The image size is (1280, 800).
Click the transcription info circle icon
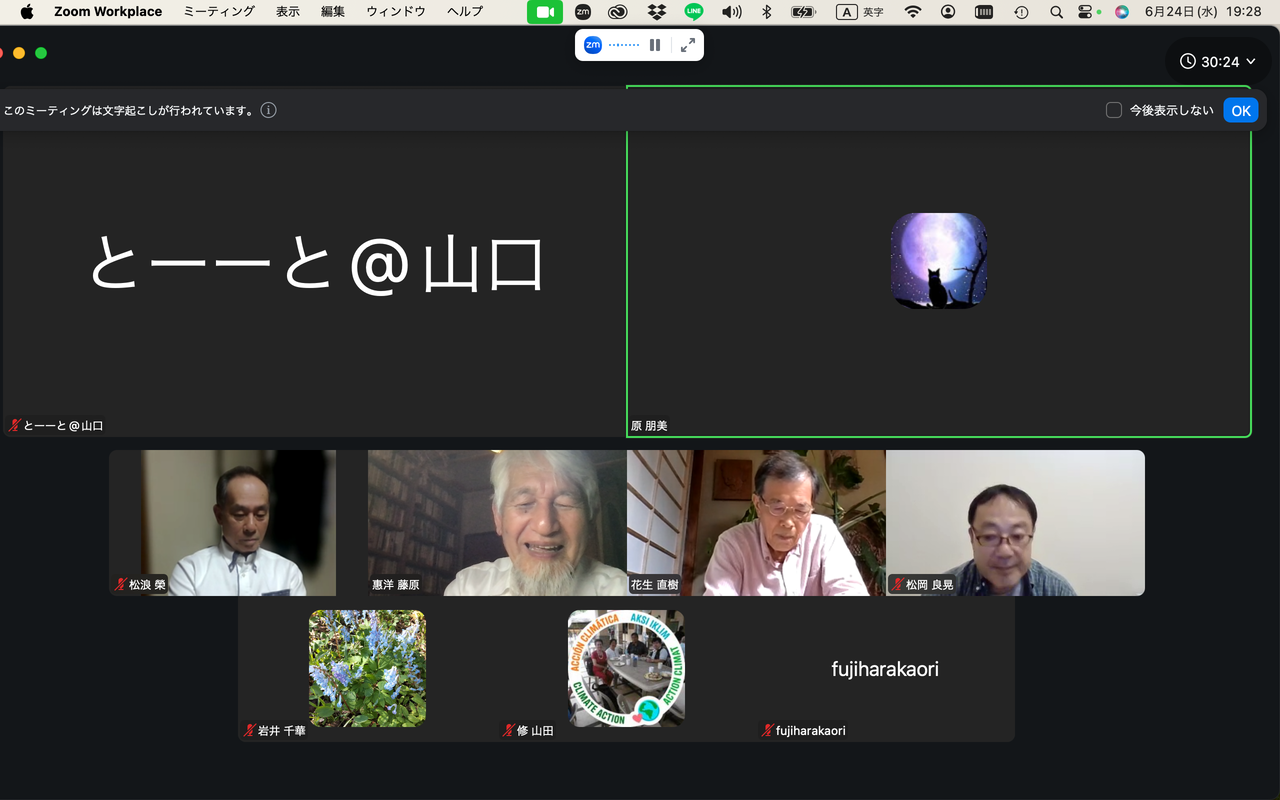point(268,110)
